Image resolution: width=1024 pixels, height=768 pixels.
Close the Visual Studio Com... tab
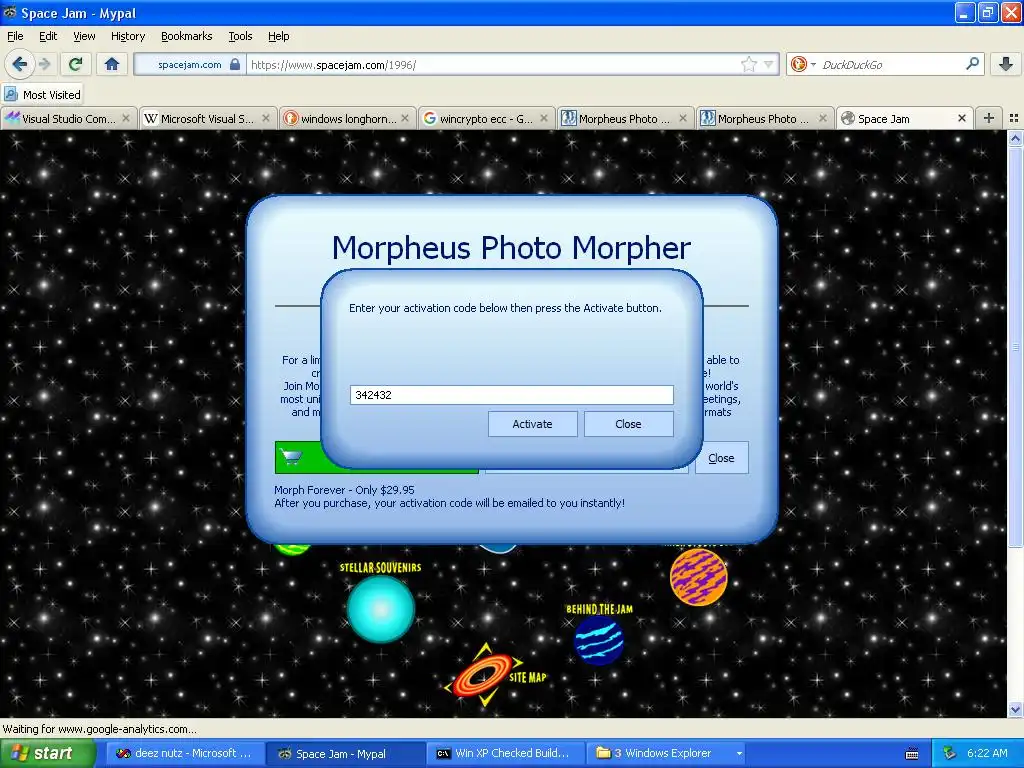pos(126,118)
